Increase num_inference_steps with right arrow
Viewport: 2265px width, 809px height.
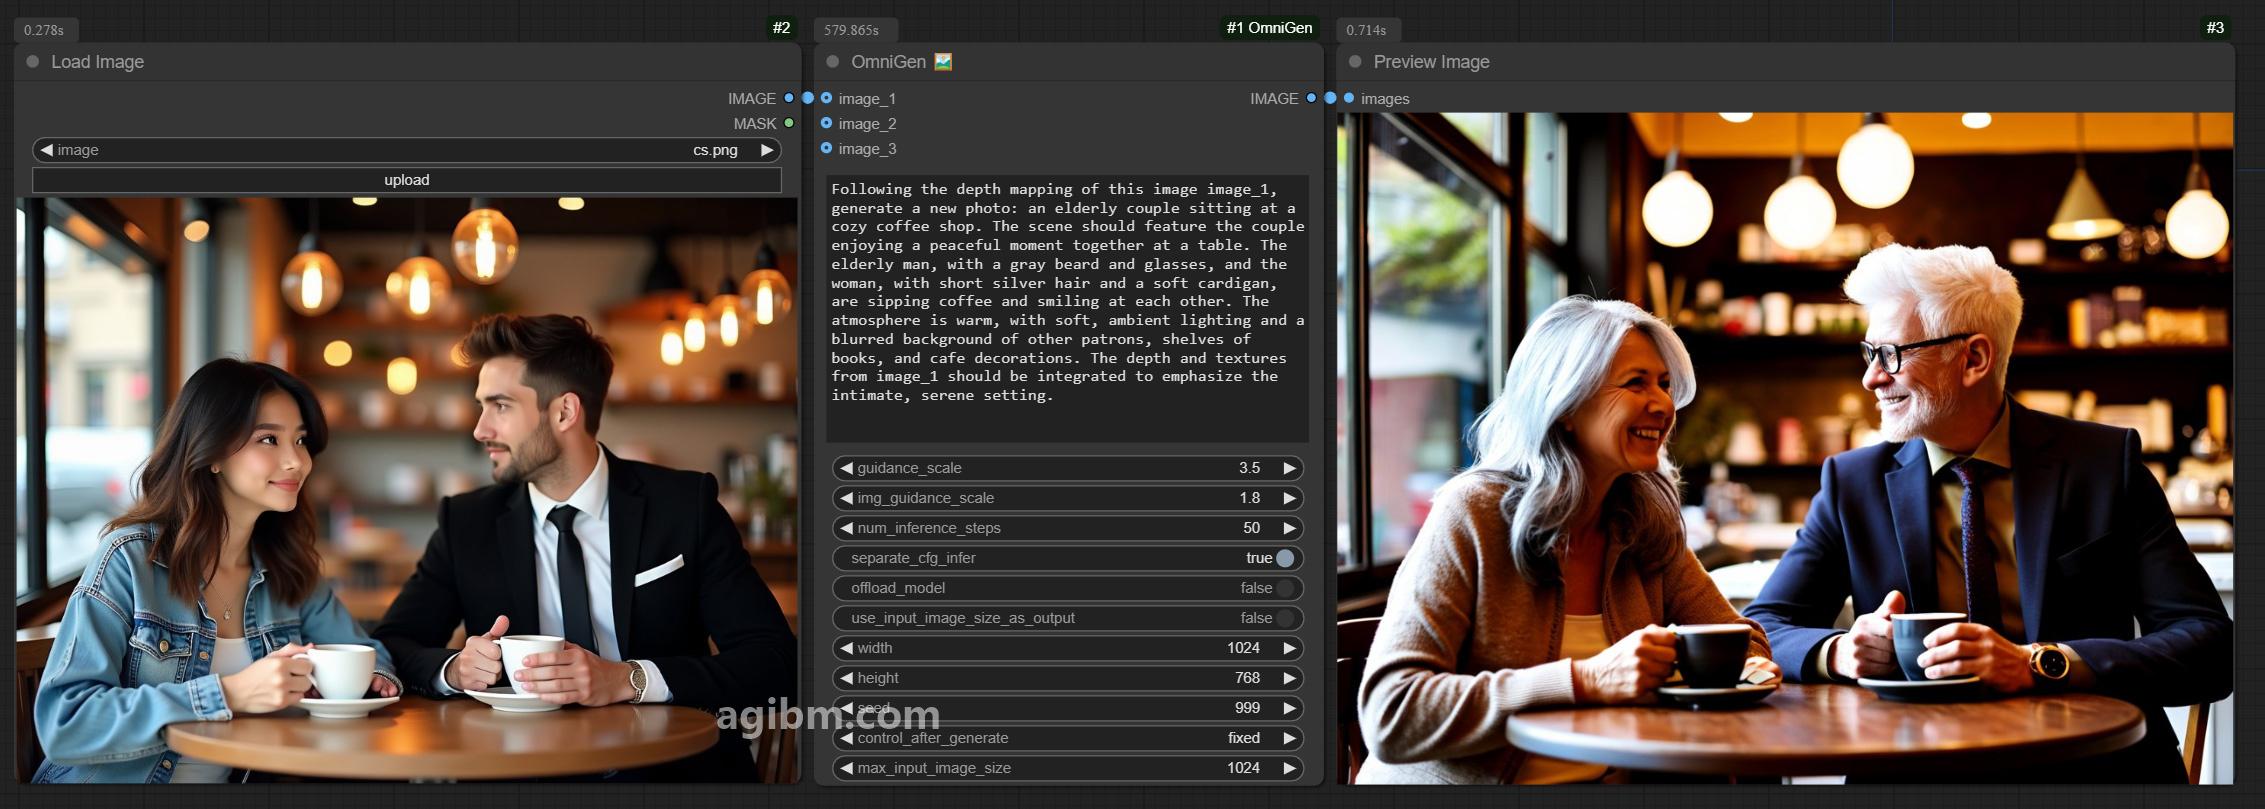(1290, 528)
